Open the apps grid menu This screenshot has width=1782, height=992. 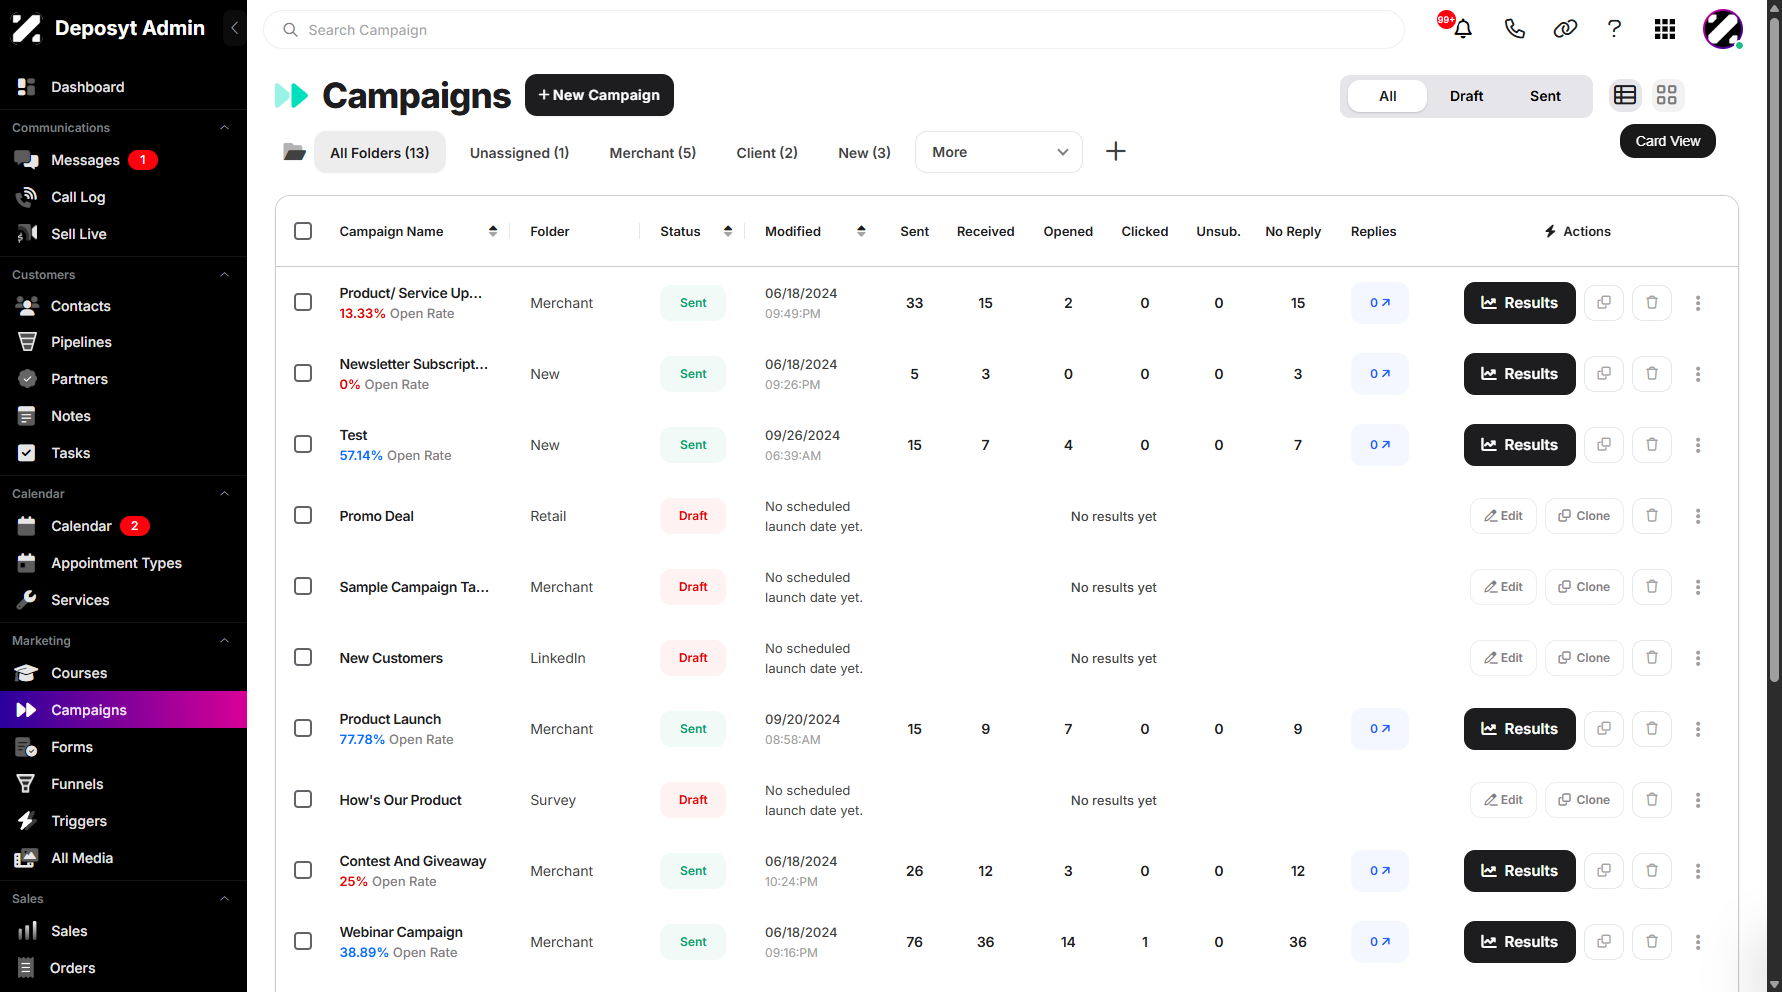coord(1665,29)
